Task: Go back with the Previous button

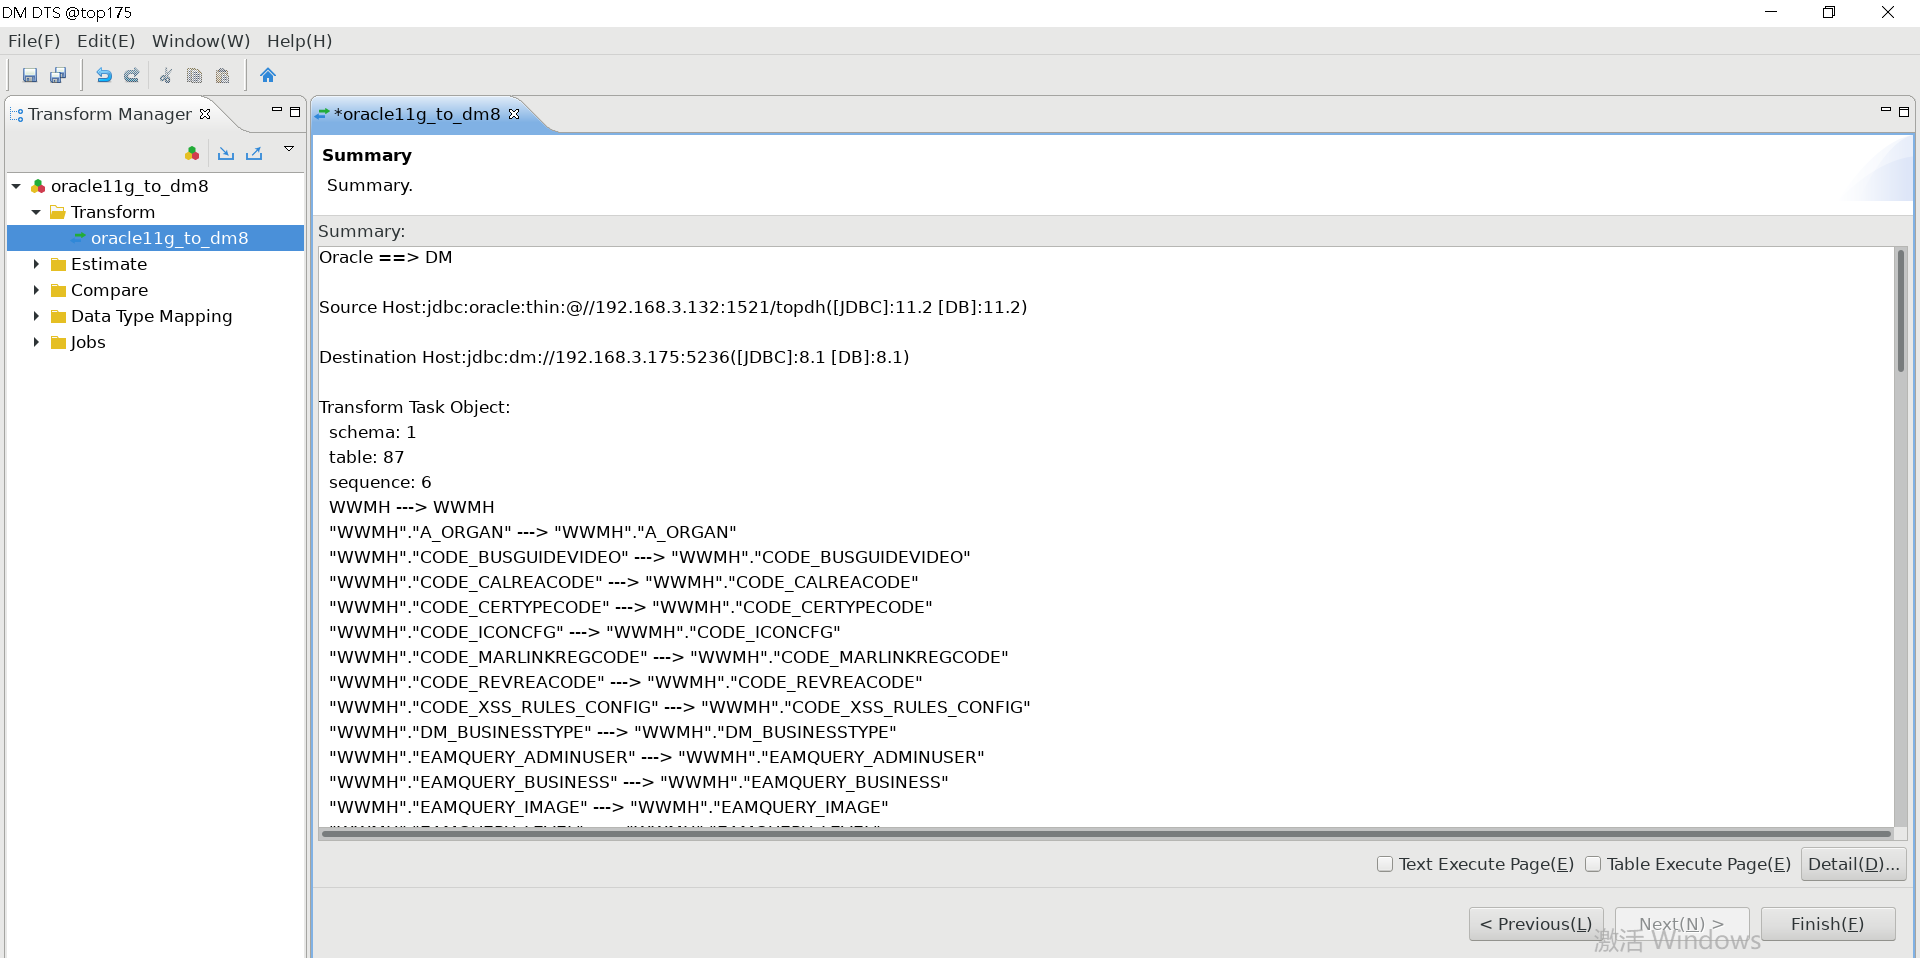Action: click(1536, 924)
